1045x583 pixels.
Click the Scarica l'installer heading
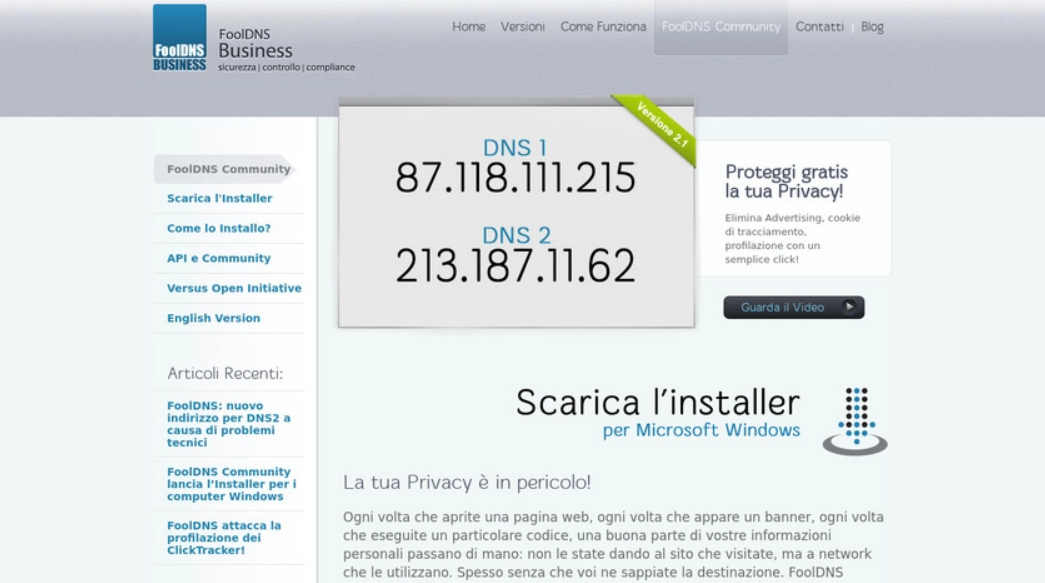657,402
